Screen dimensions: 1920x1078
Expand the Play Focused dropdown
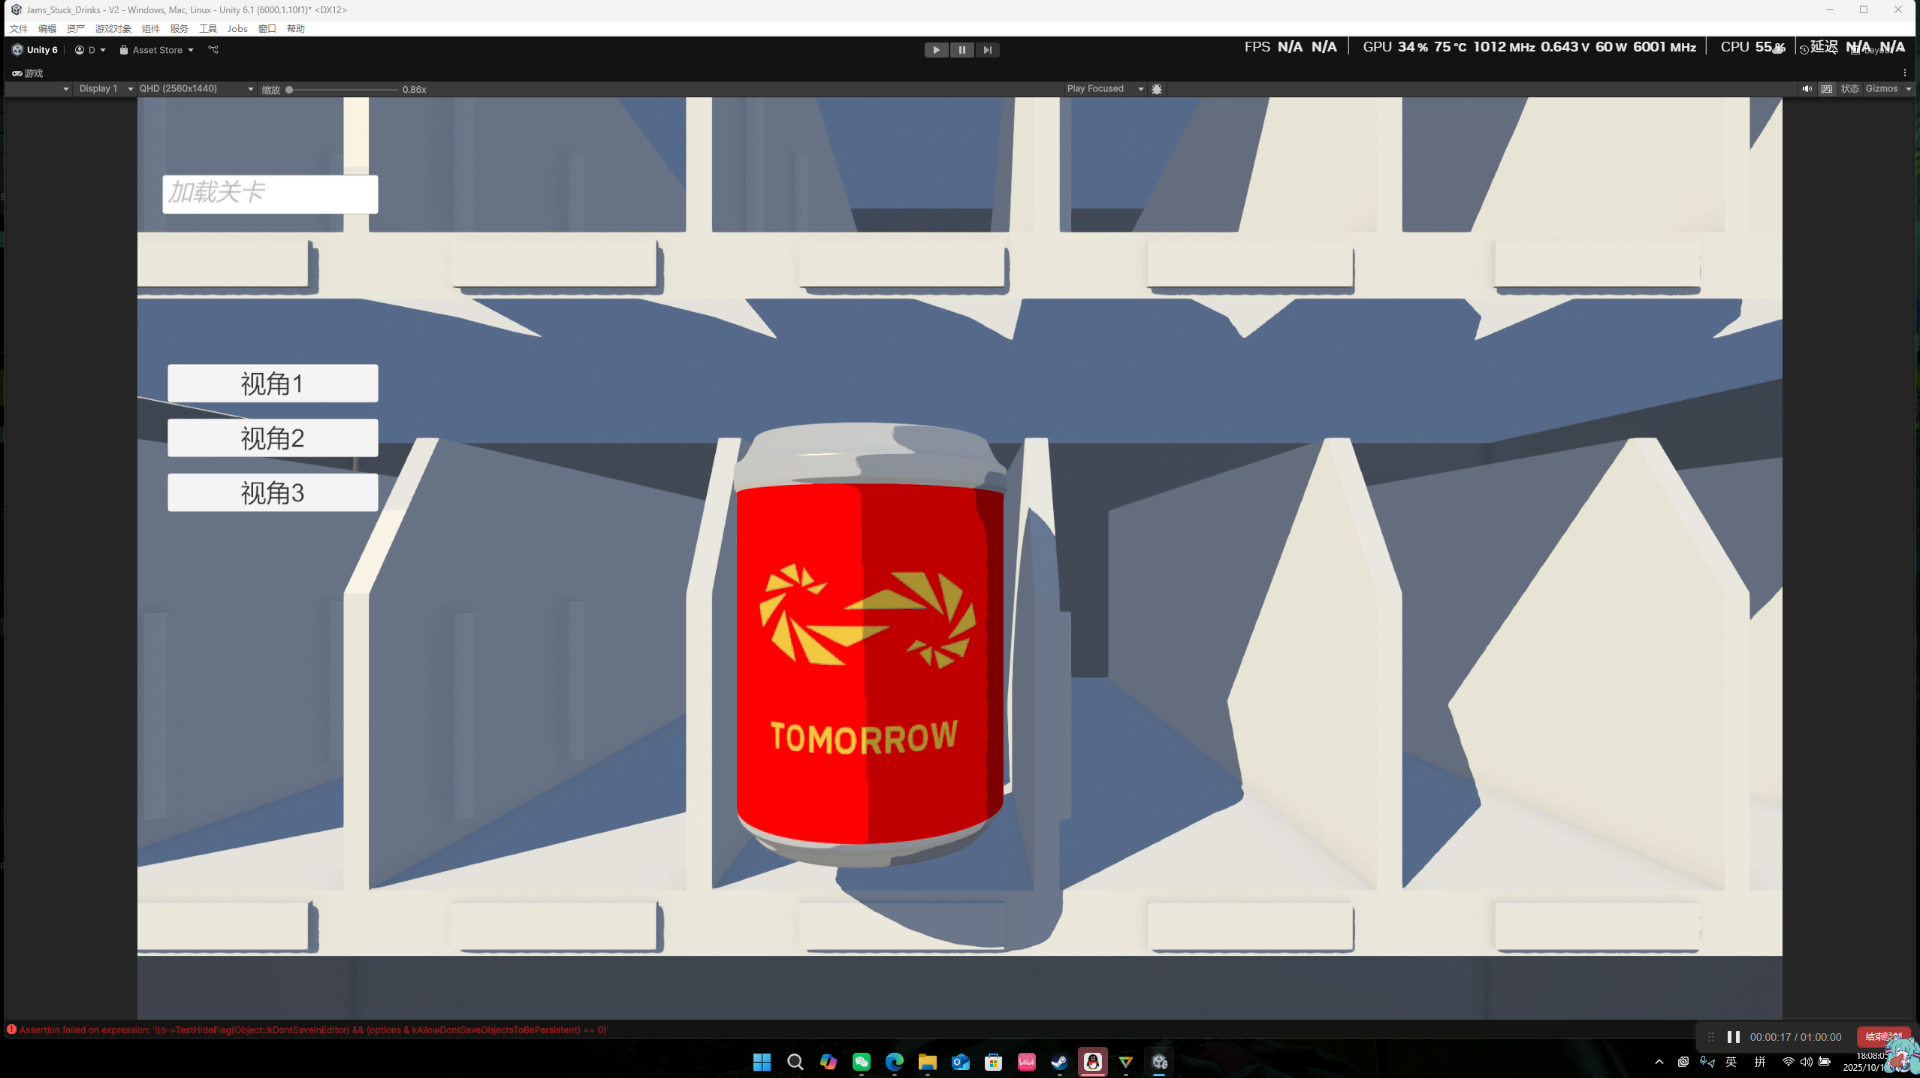coord(1104,89)
